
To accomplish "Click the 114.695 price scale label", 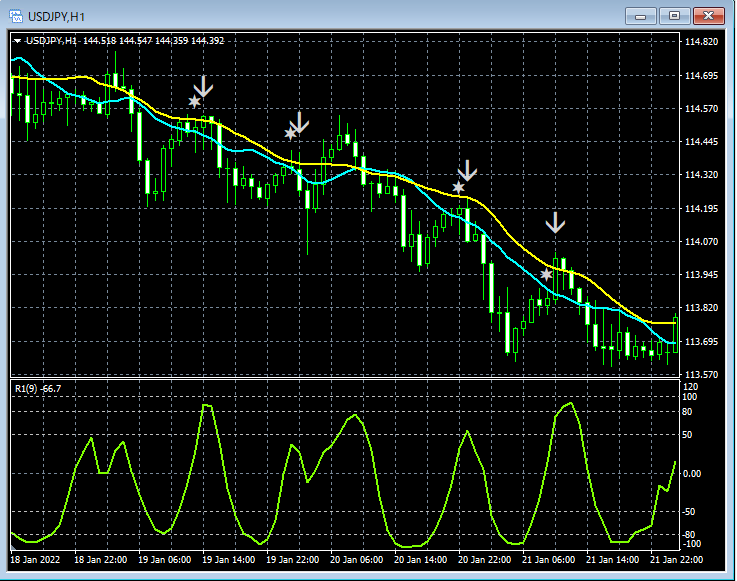I will point(701,76).
